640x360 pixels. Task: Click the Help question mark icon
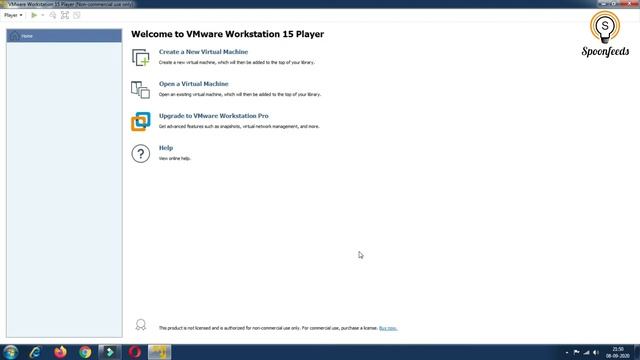[x=141, y=154]
